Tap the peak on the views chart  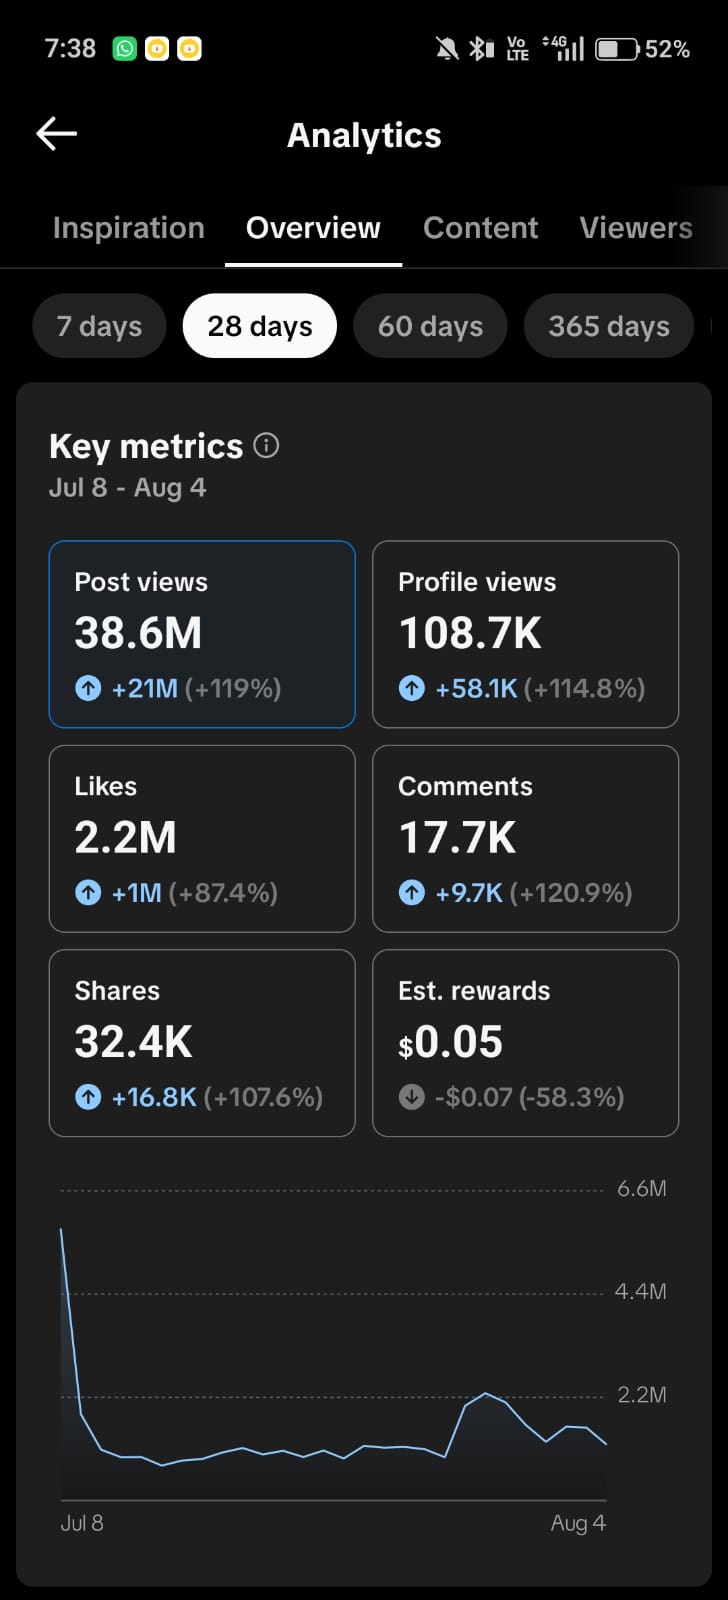62,1229
